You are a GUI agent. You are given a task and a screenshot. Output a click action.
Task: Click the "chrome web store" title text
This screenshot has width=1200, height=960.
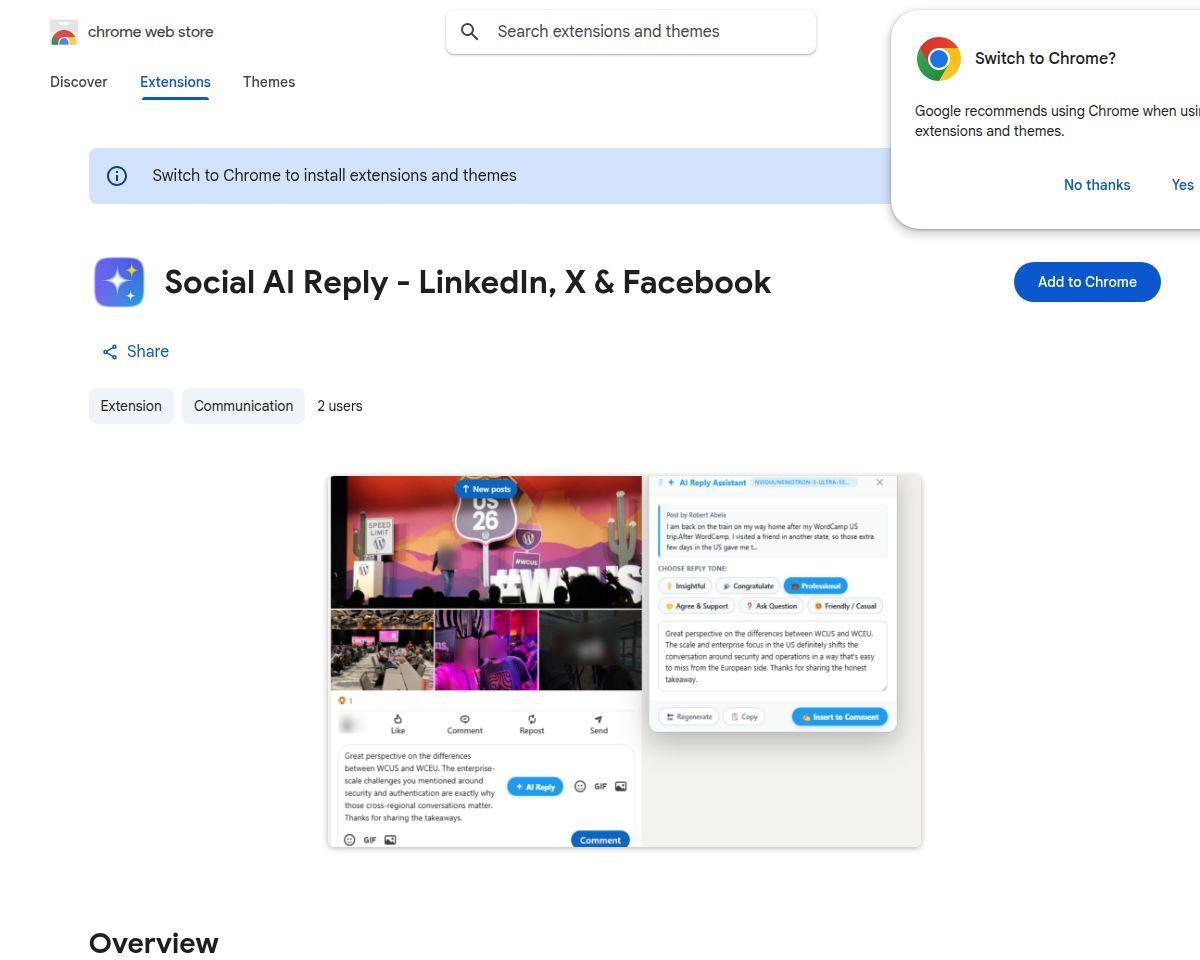click(150, 32)
